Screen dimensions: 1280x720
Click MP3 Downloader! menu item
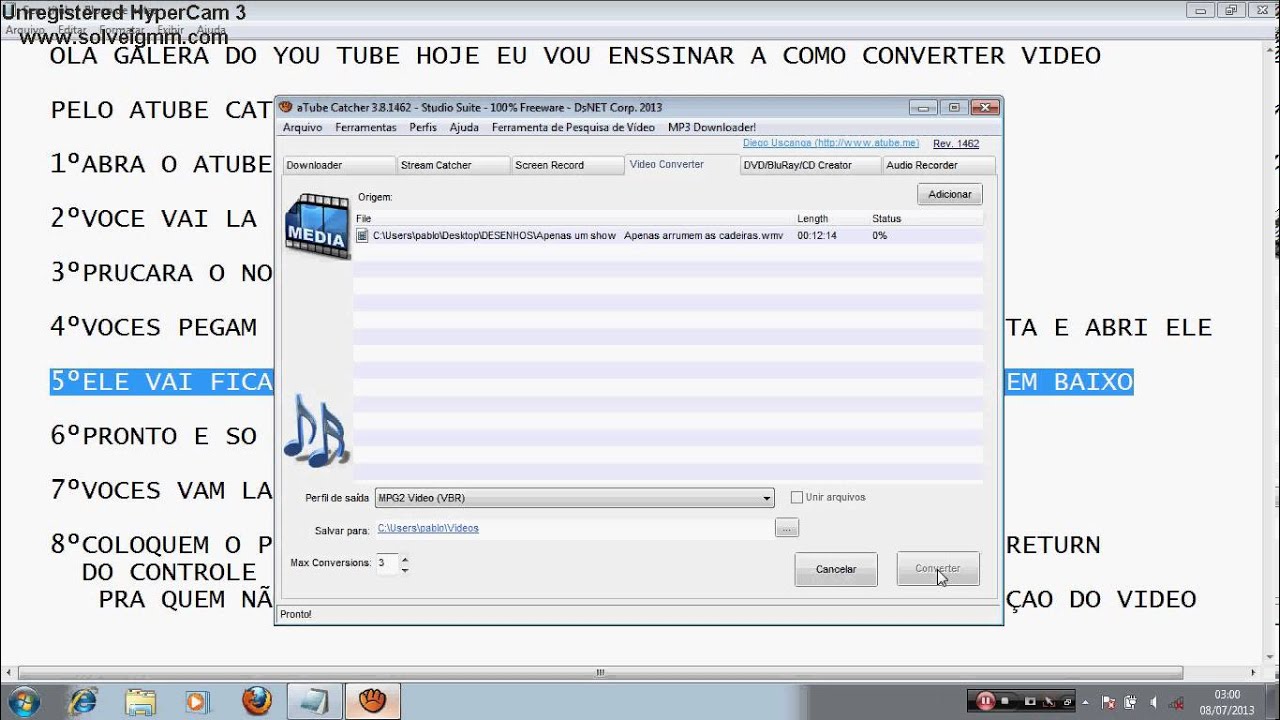coord(712,127)
